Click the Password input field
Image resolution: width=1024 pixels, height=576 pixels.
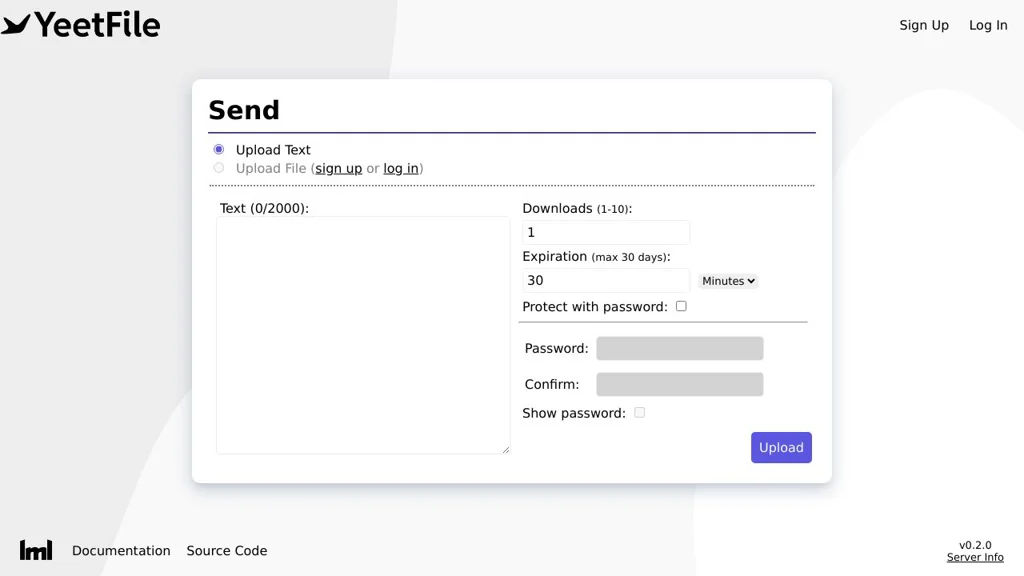[x=680, y=348]
